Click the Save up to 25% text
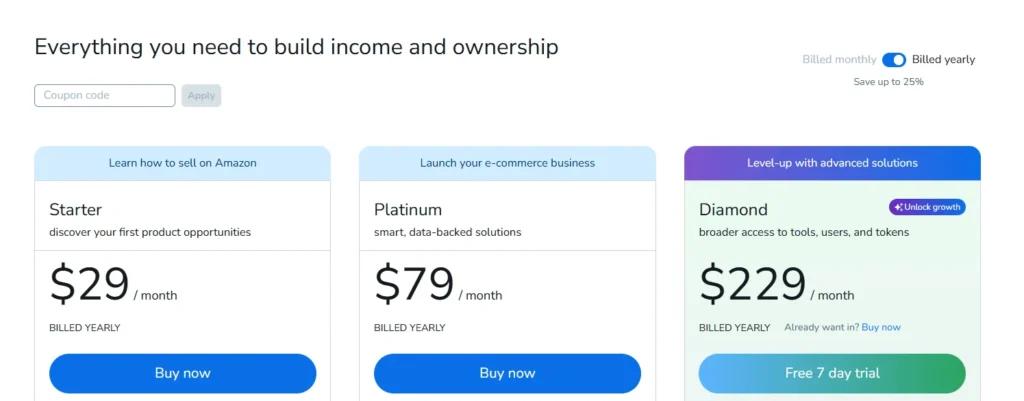 (x=888, y=82)
